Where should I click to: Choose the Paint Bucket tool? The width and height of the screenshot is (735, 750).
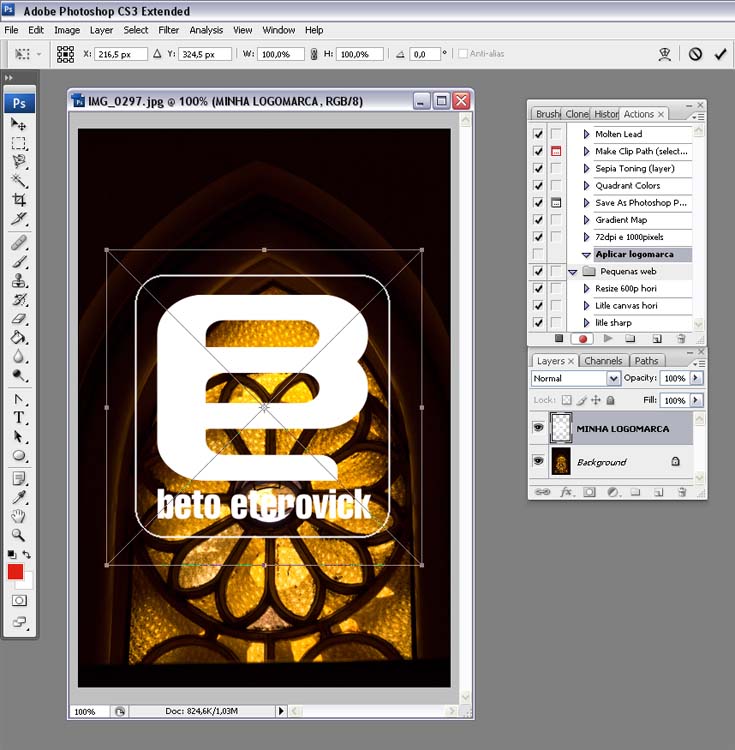pos(19,338)
